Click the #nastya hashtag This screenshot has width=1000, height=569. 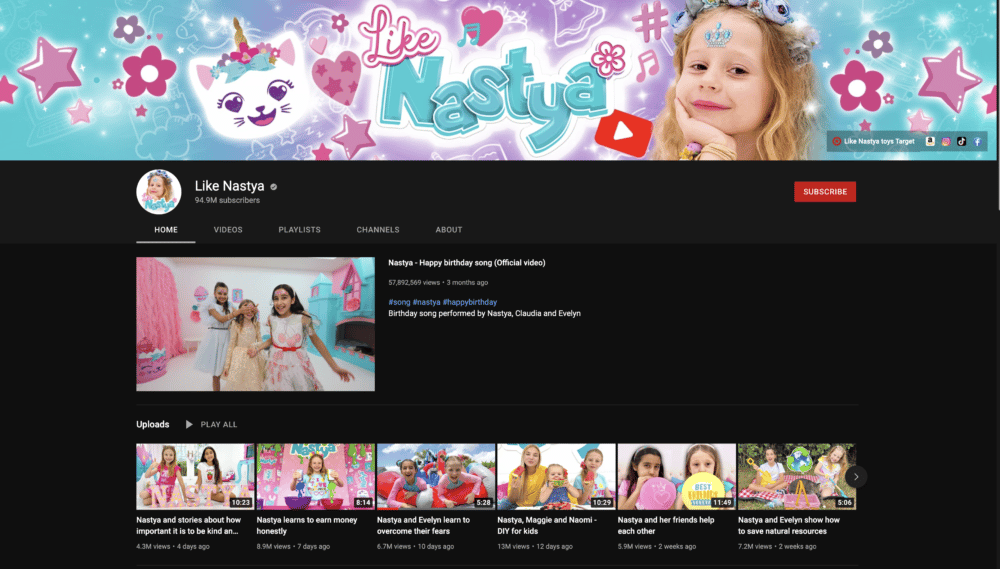tap(427, 302)
